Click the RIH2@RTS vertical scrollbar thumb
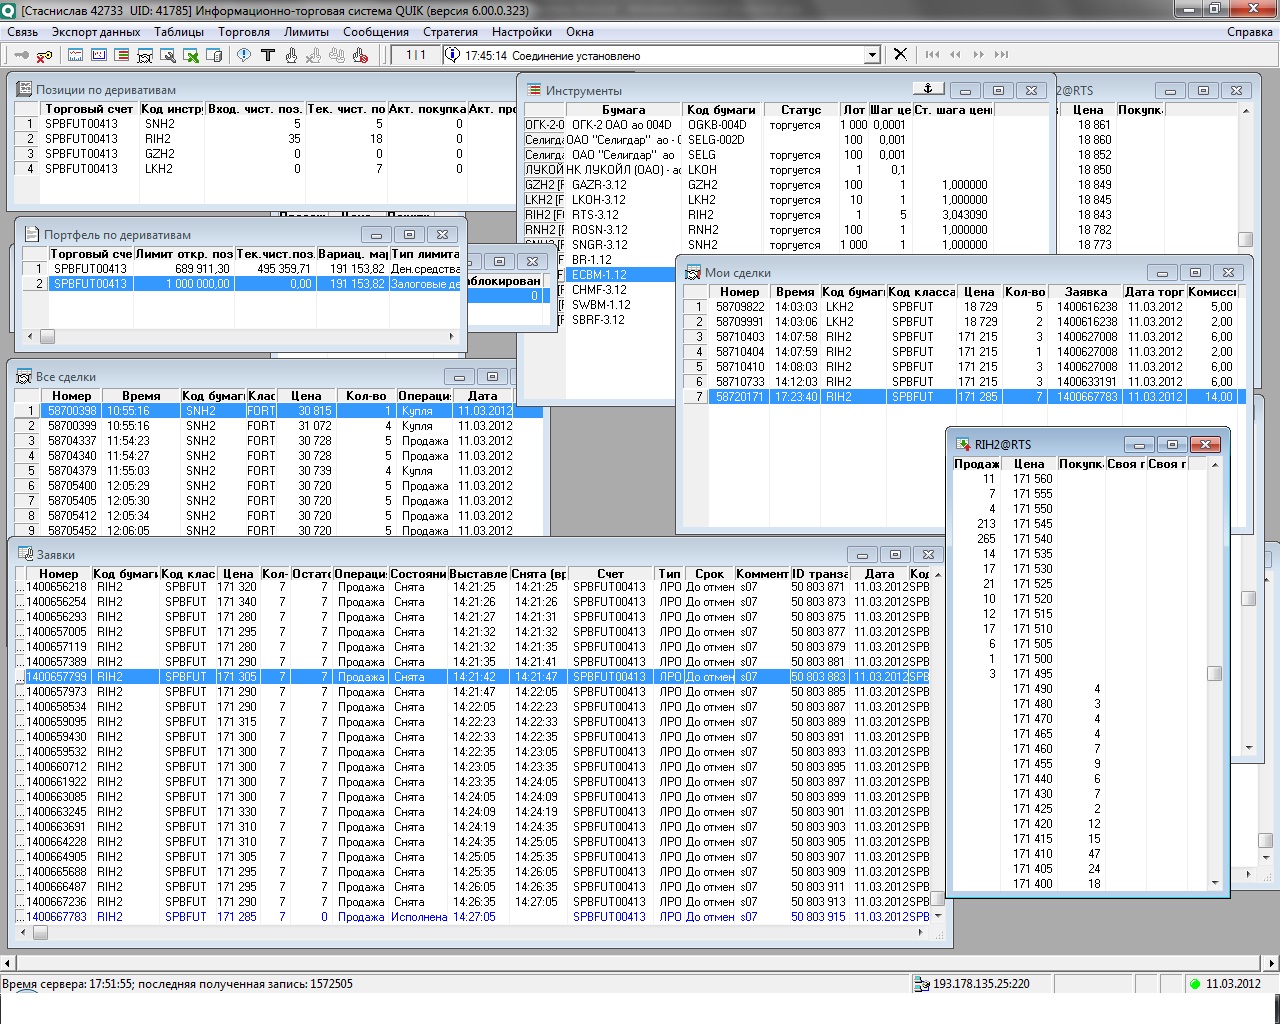The height and width of the screenshot is (1024, 1280). 1214,674
